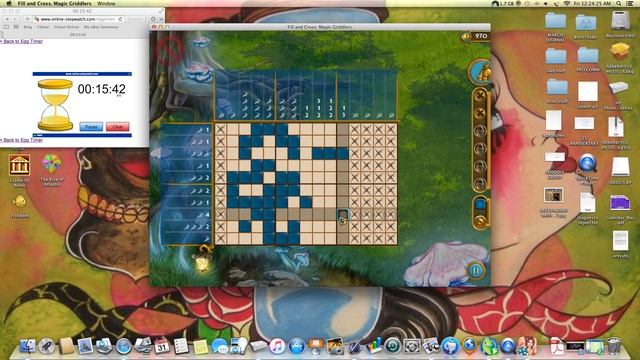
Task: Switch to the blue fill mode button
Action: (x=480, y=204)
